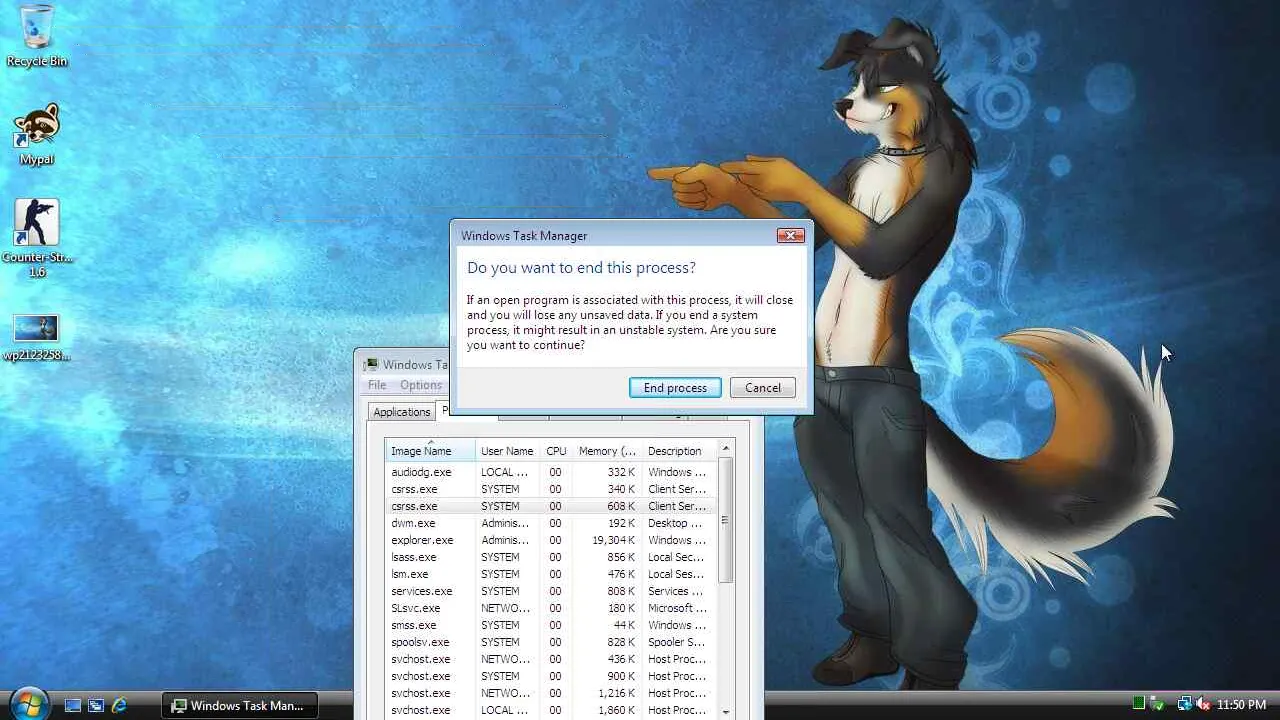Select the spoolsv.exe process
This screenshot has width=1280, height=720.
551,642
